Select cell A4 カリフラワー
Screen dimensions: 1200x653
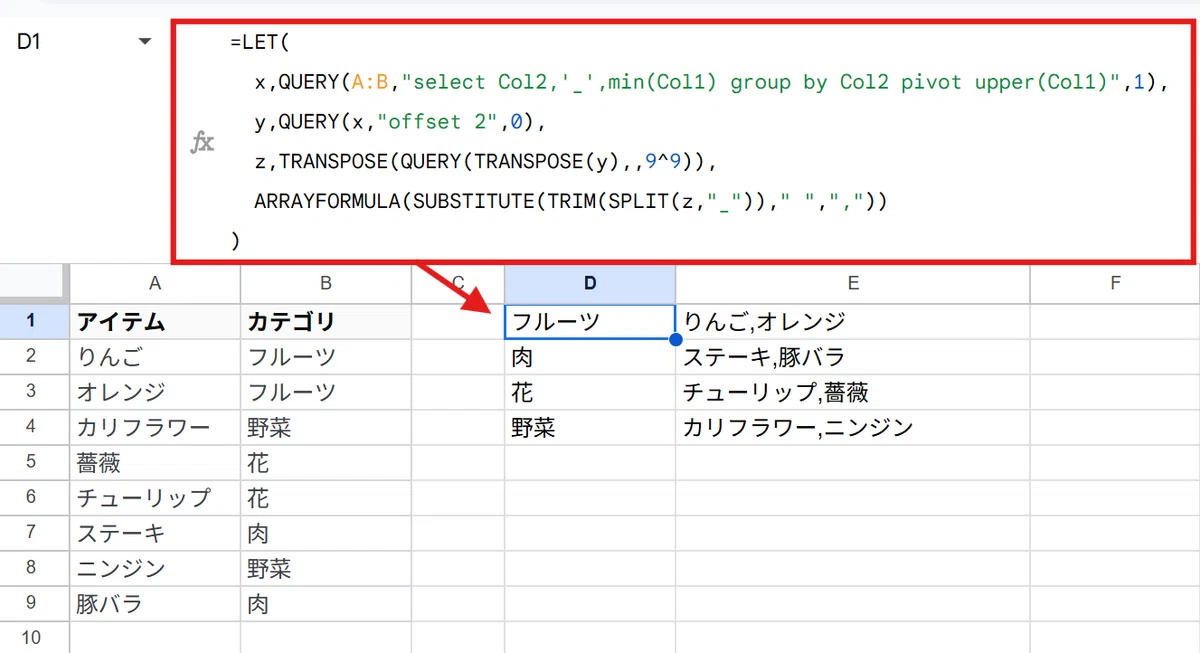click(155, 428)
